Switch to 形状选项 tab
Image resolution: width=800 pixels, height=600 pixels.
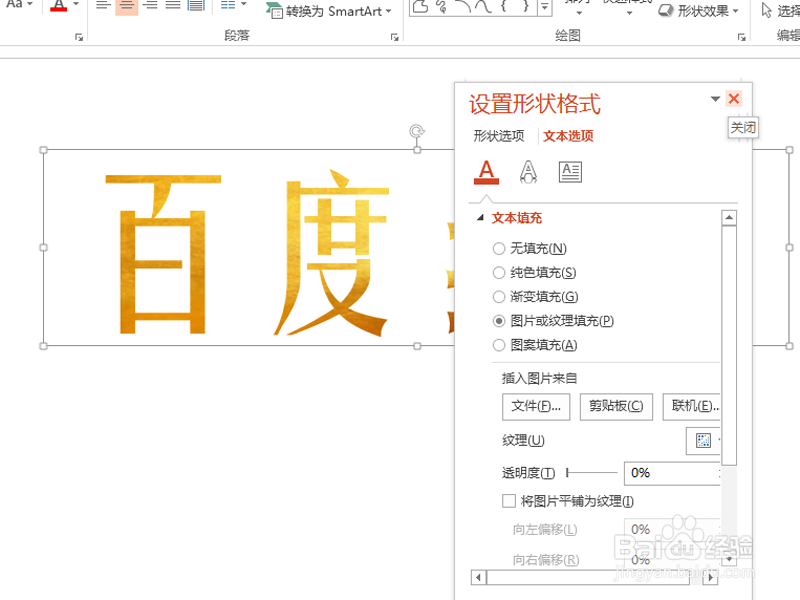point(498,136)
